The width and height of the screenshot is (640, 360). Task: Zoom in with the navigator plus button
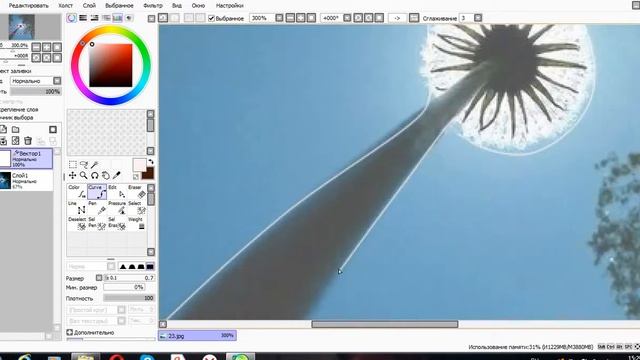pyautogui.click(x=47, y=47)
